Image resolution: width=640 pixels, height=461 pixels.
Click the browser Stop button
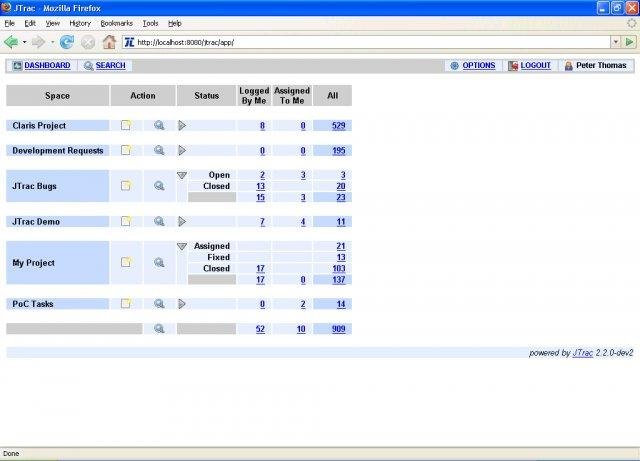pyautogui.click(x=87, y=42)
